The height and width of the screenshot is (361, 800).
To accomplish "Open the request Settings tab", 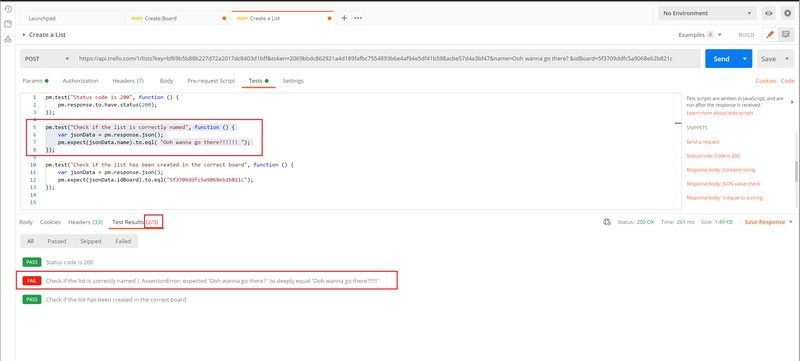I will click(293, 81).
